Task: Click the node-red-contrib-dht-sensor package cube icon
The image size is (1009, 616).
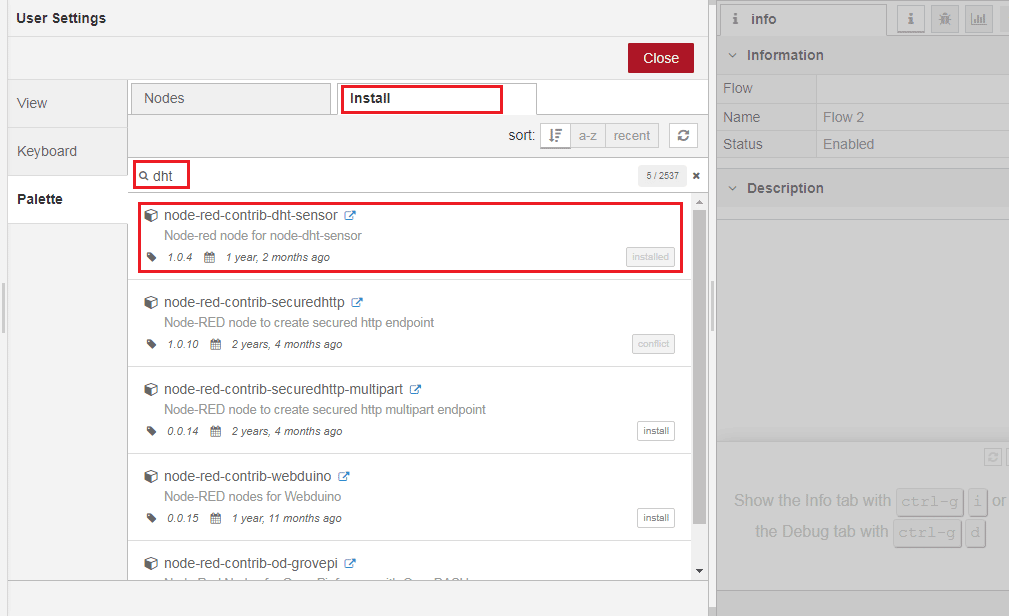Action: [x=151, y=216]
